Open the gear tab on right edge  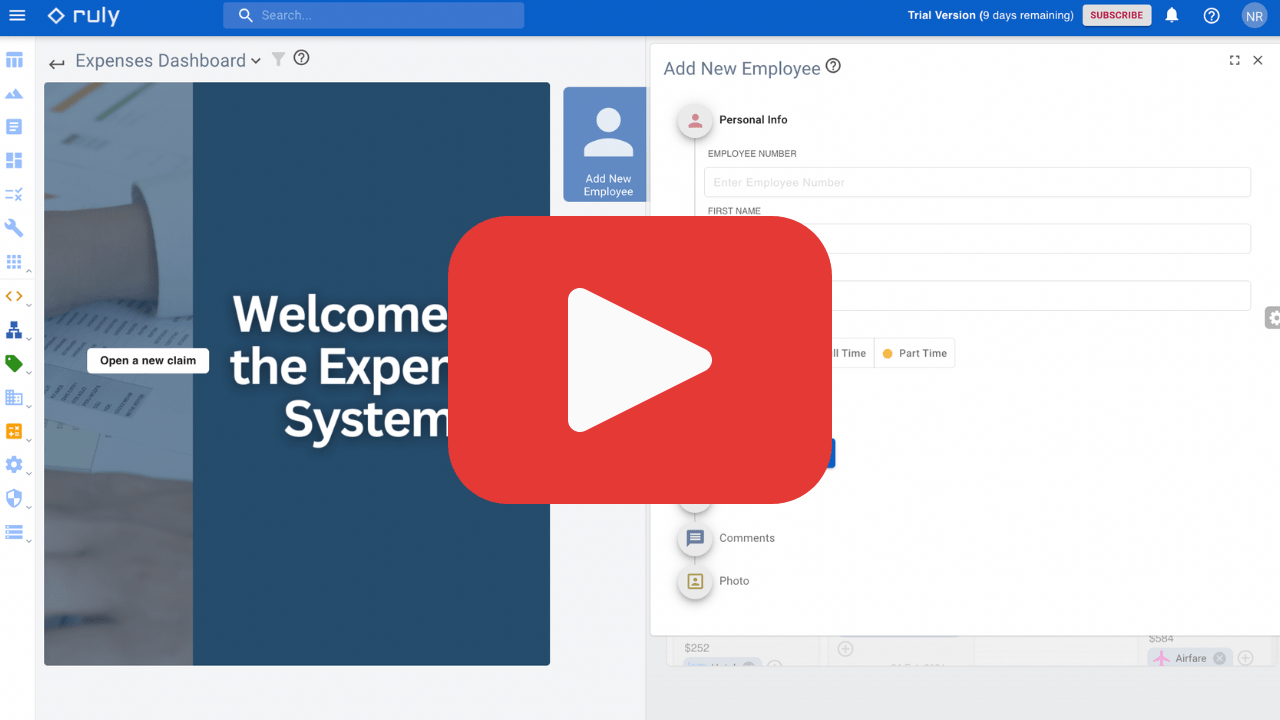coord(1272,318)
